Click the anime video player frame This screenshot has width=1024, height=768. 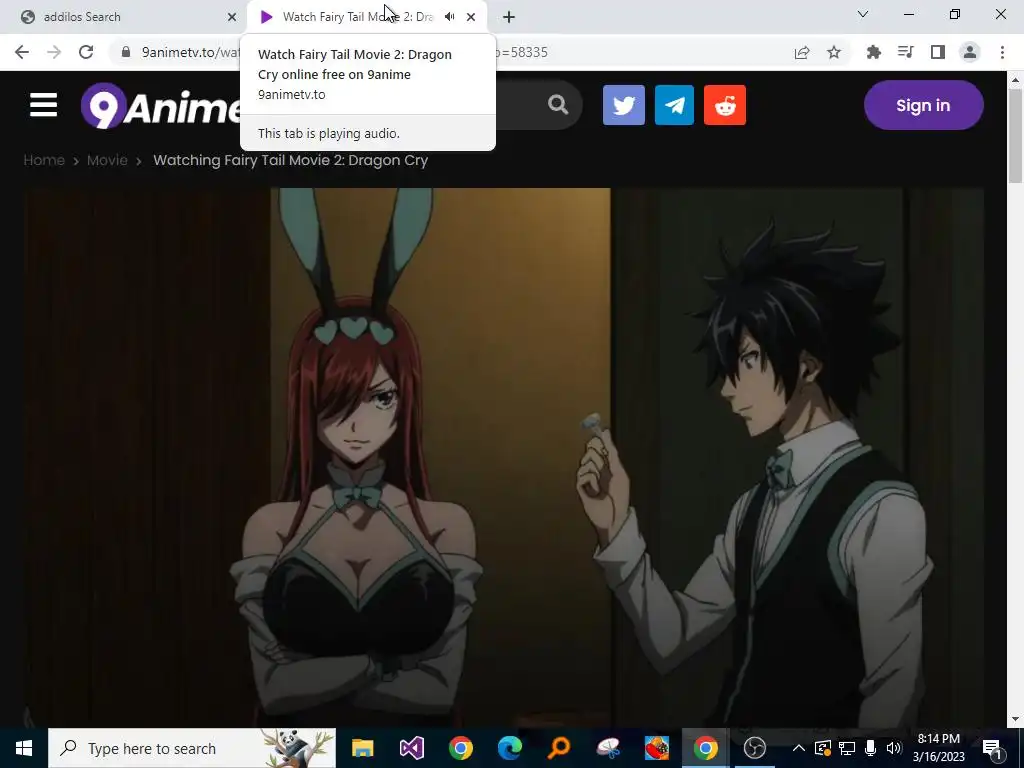[504, 457]
